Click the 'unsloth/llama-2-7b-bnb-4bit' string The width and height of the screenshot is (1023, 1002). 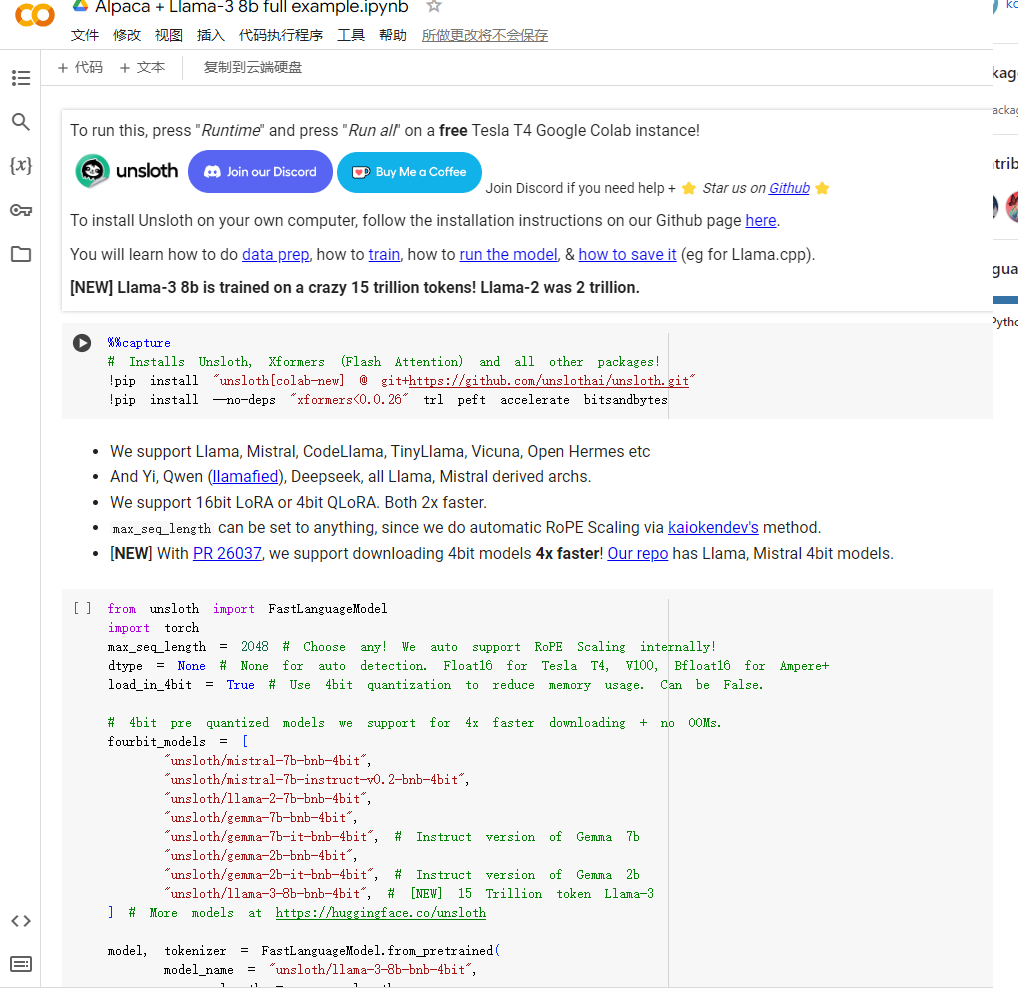267,799
